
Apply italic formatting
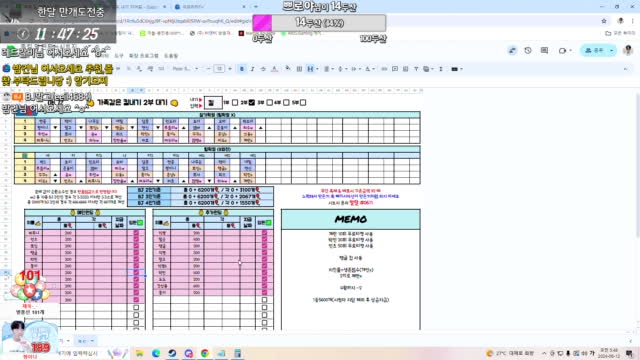click(x=252, y=69)
